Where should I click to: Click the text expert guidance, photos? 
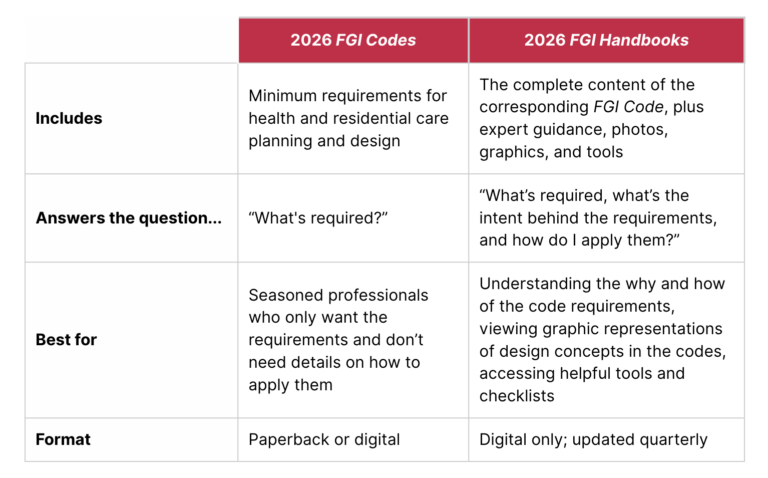574,129
